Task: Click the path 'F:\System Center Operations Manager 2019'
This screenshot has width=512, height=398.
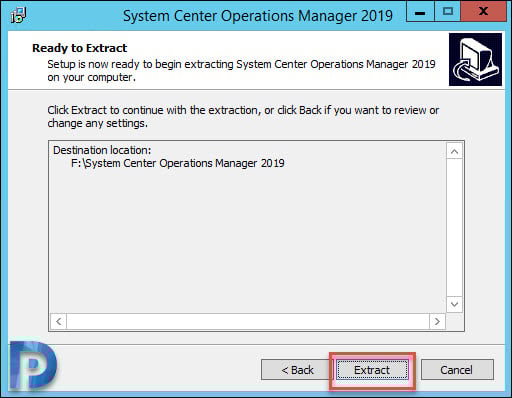Action: [178, 163]
